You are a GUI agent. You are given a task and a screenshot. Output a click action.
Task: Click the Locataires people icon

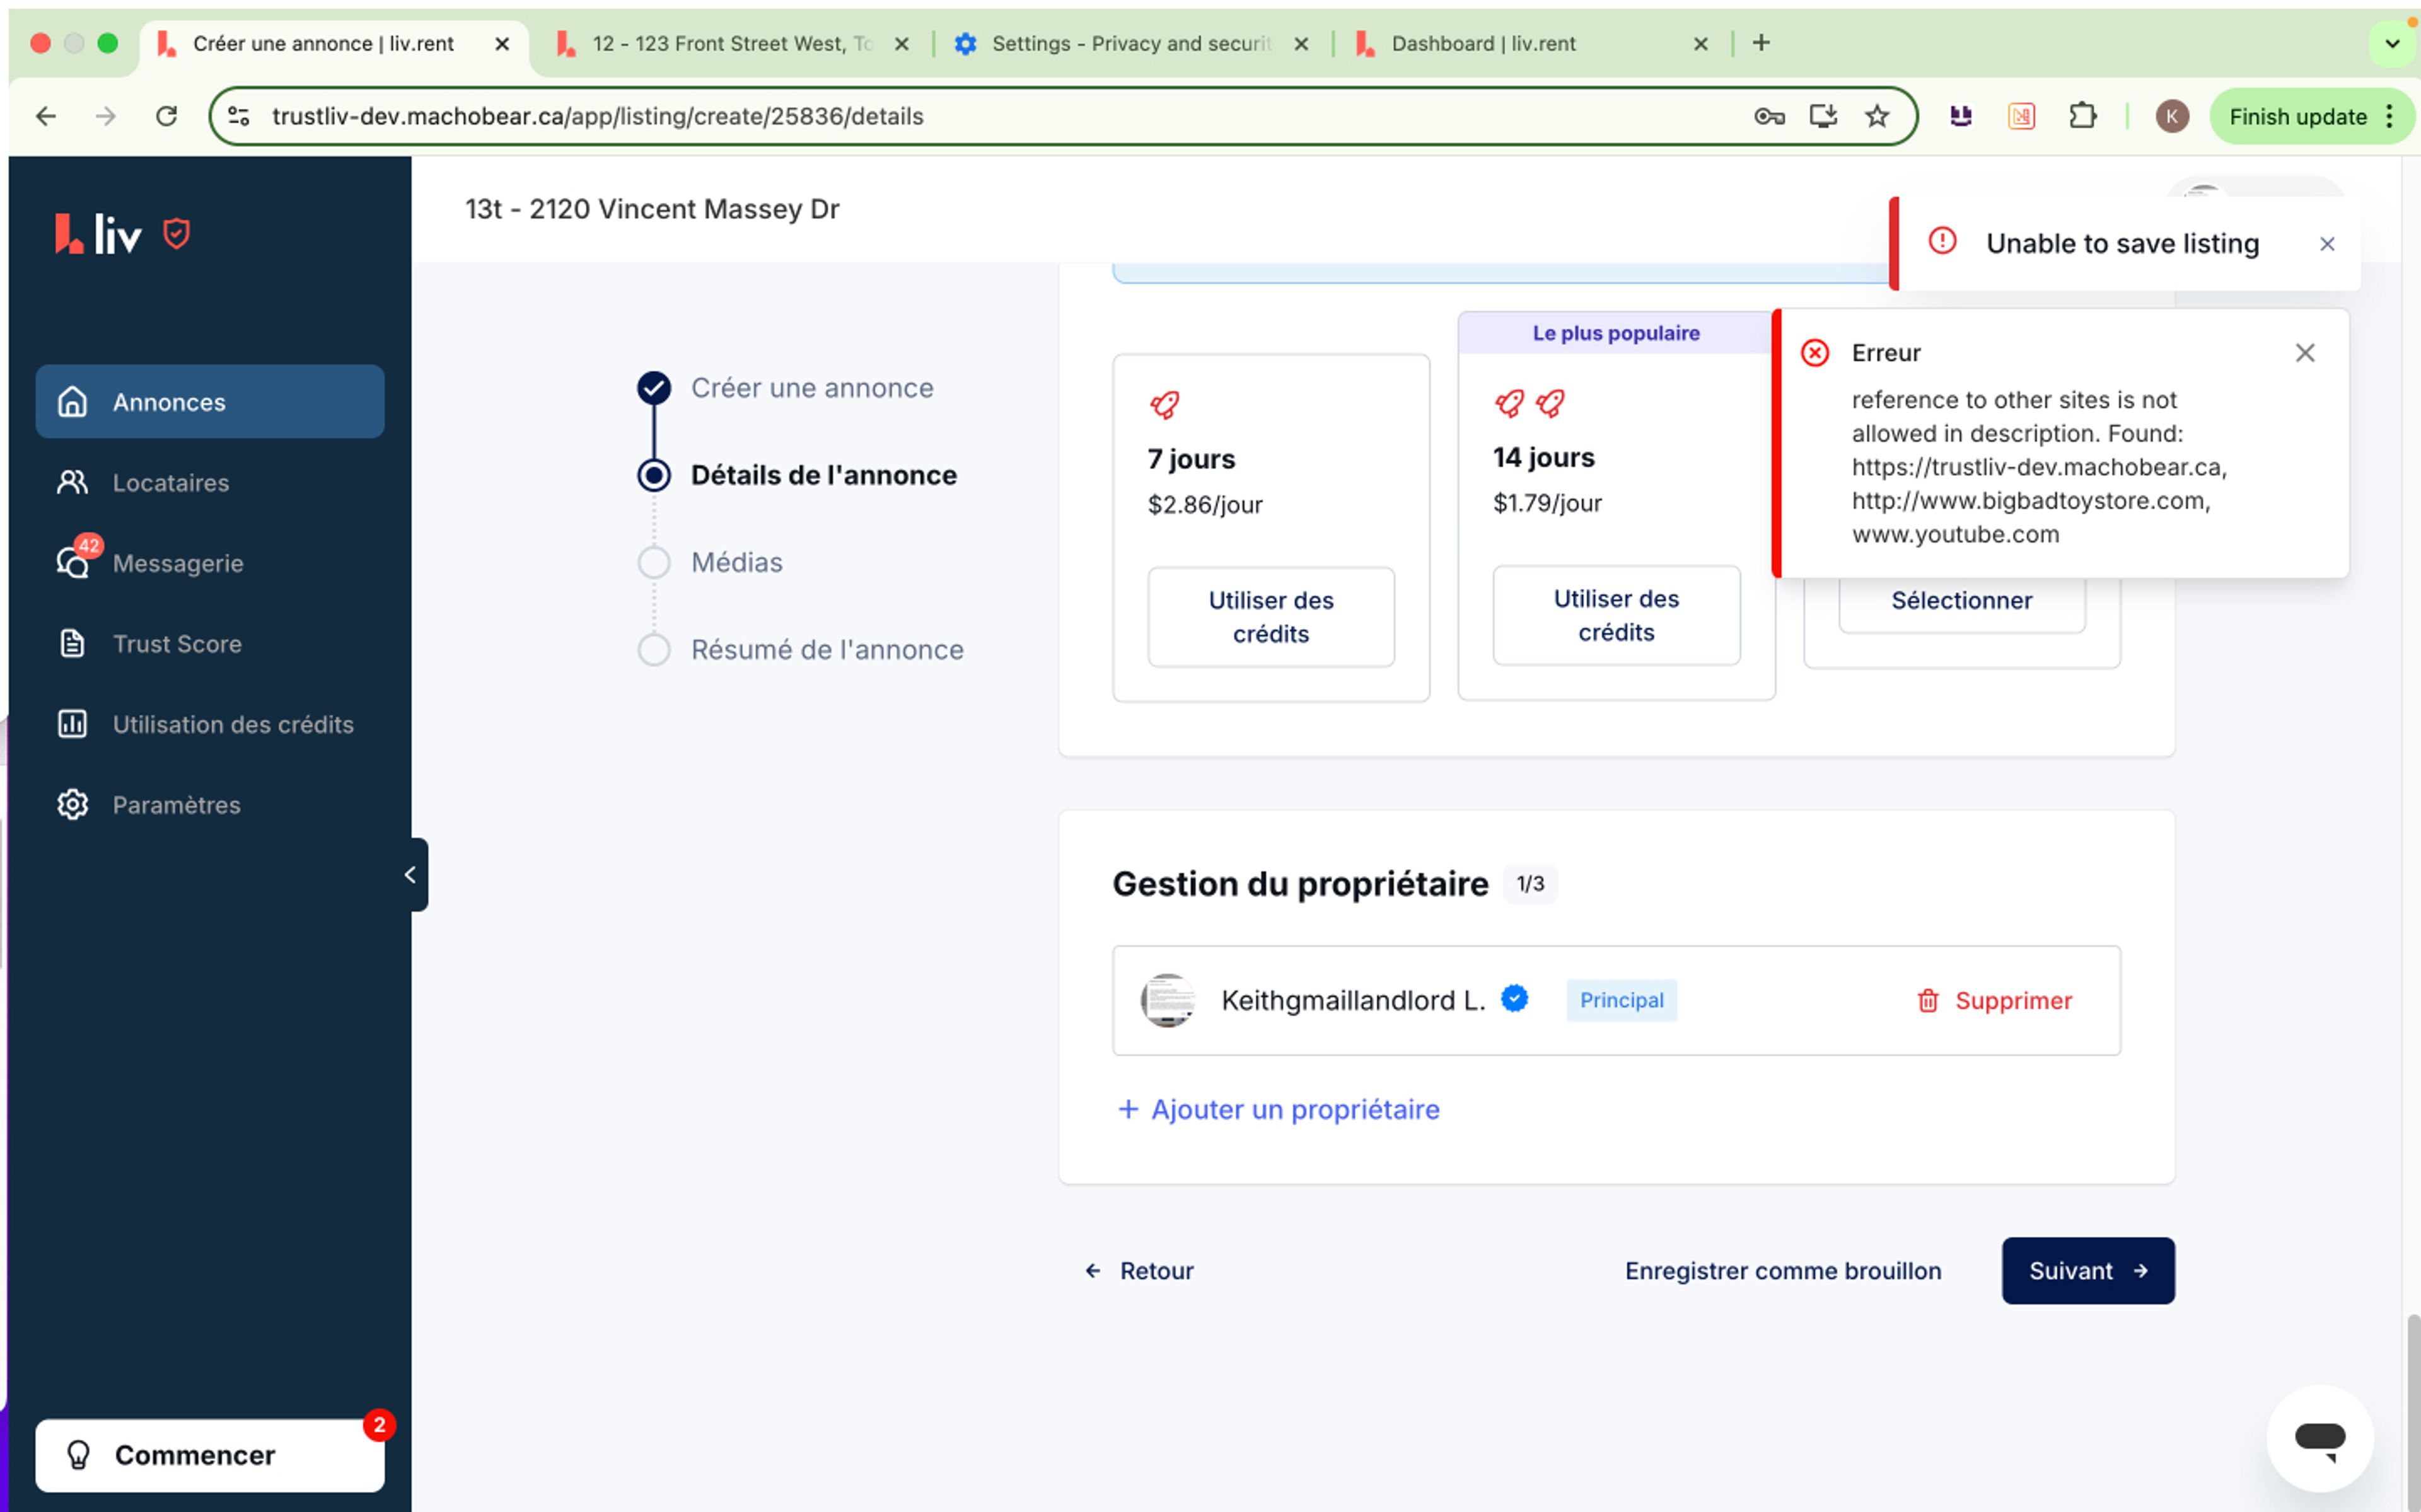coord(72,482)
